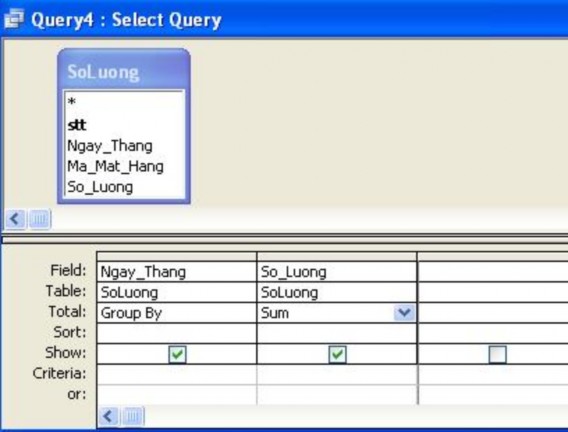Screen dimensions: 568x432
Task: Click Criteria cell under Ngay_Thang column
Action: coord(177,374)
